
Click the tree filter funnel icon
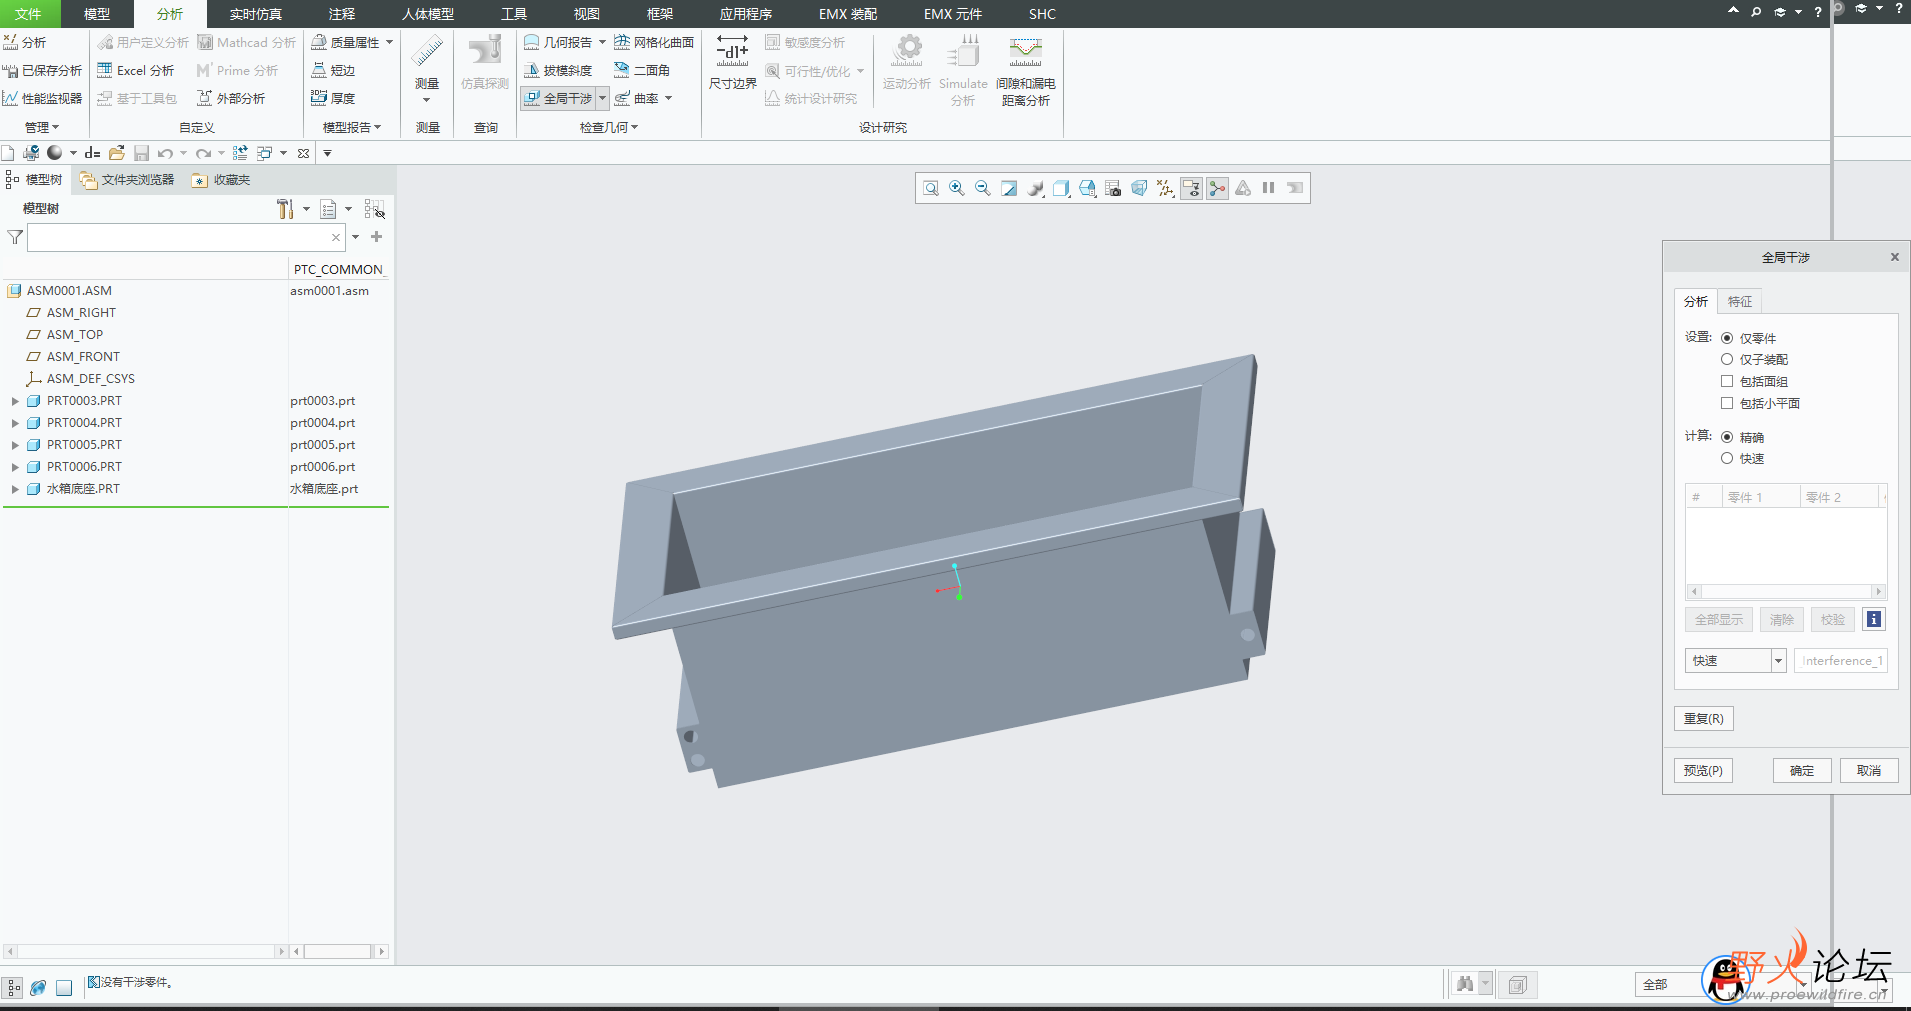pos(15,237)
